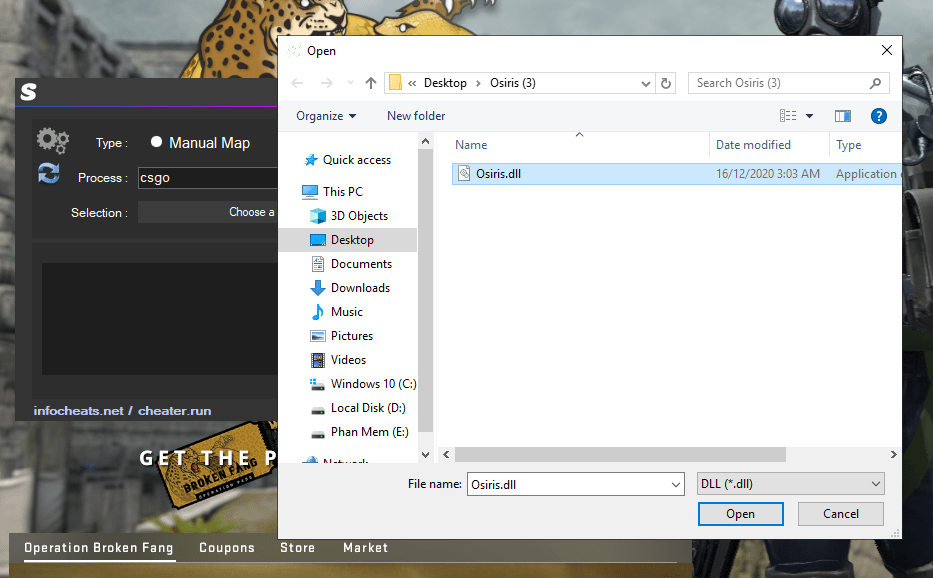Go back in Open dialog
Image resolution: width=933 pixels, height=578 pixels.
pyautogui.click(x=298, y=83)
